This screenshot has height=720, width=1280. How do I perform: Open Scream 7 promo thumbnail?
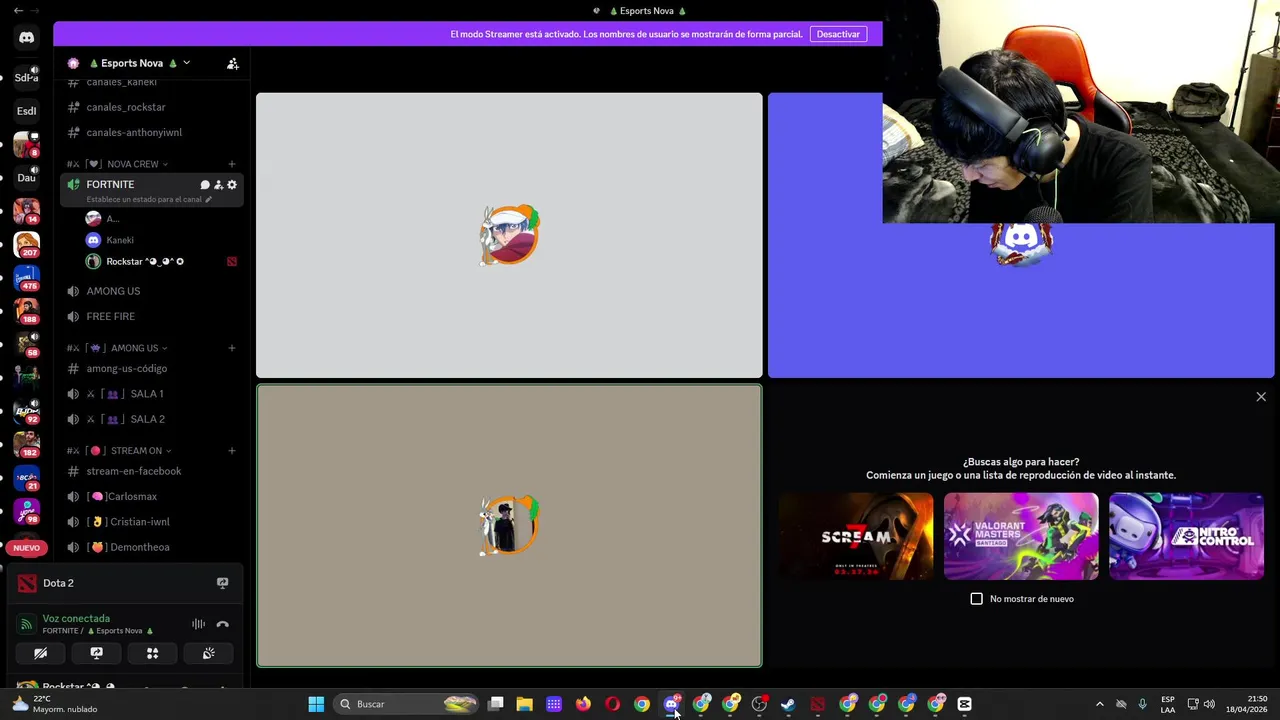(x=856, y=536)
